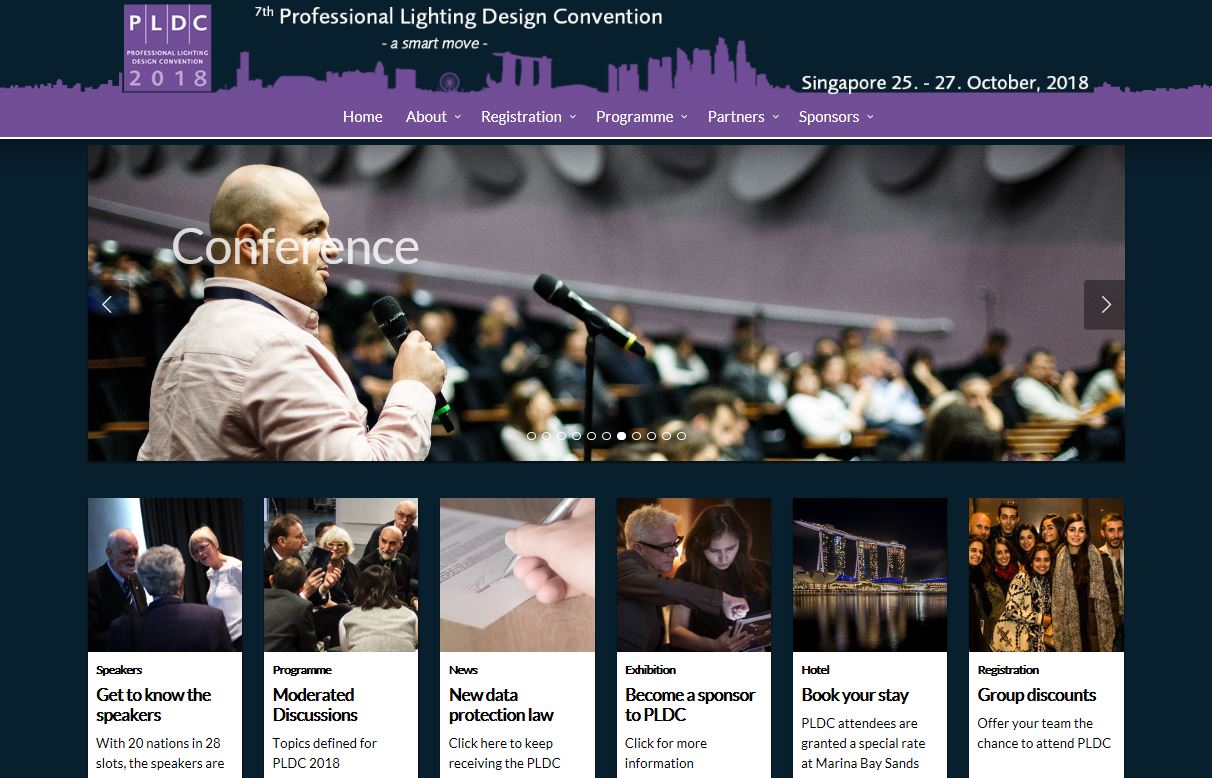Screen dimensions: 1212x778
Task: Click the group photo Registration thumbnail
Action: [x=1046, y=575]
